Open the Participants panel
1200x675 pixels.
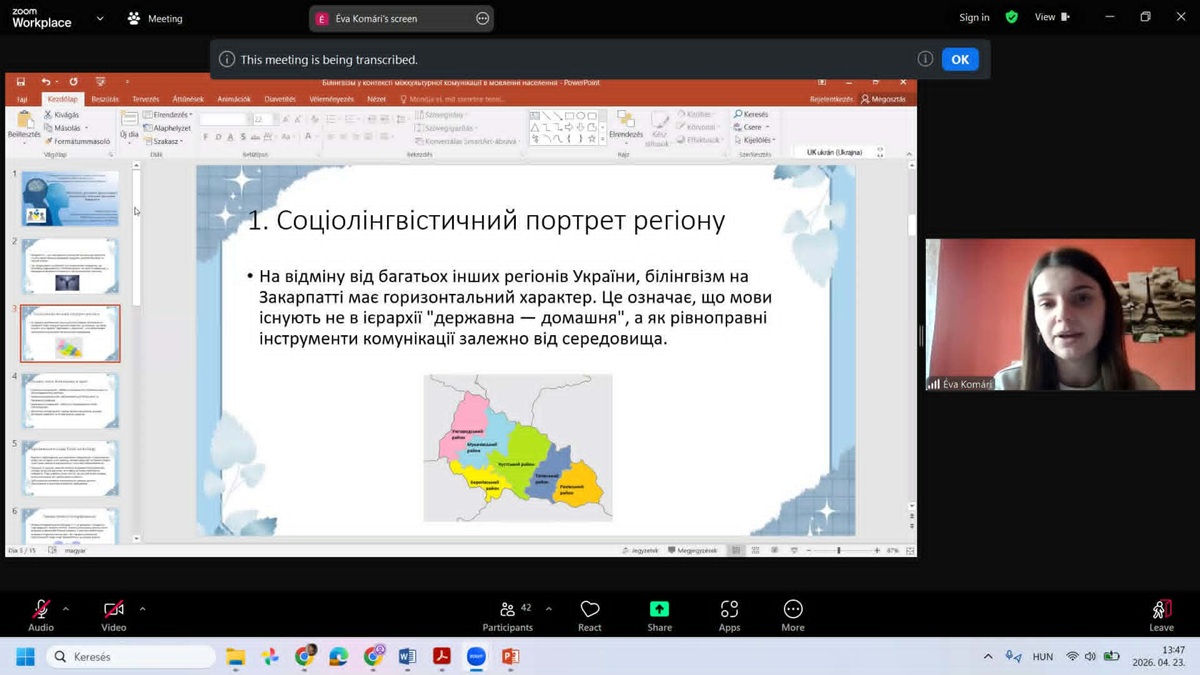(x=507, y=614)
